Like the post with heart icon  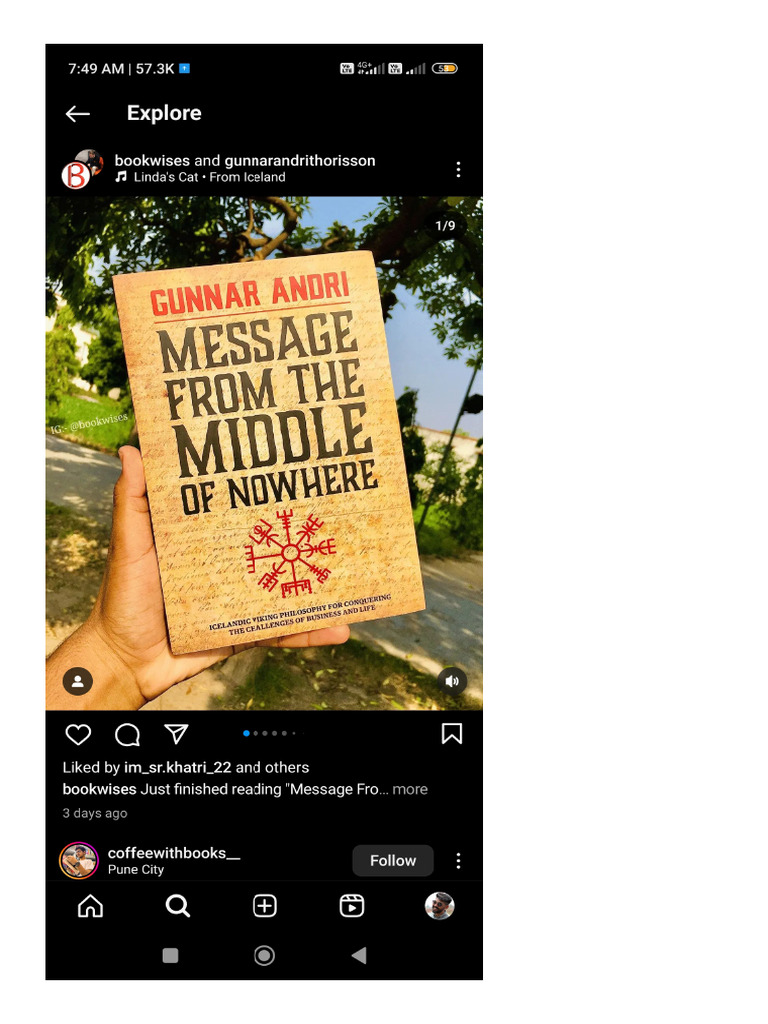[x=78, y=734]
